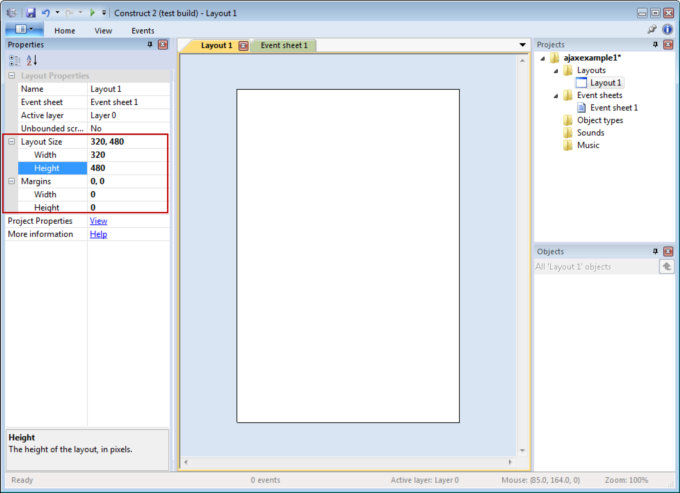Collapse the ajaxexample1 project node
The image size is (680, 493).
(x=543, y=58)
